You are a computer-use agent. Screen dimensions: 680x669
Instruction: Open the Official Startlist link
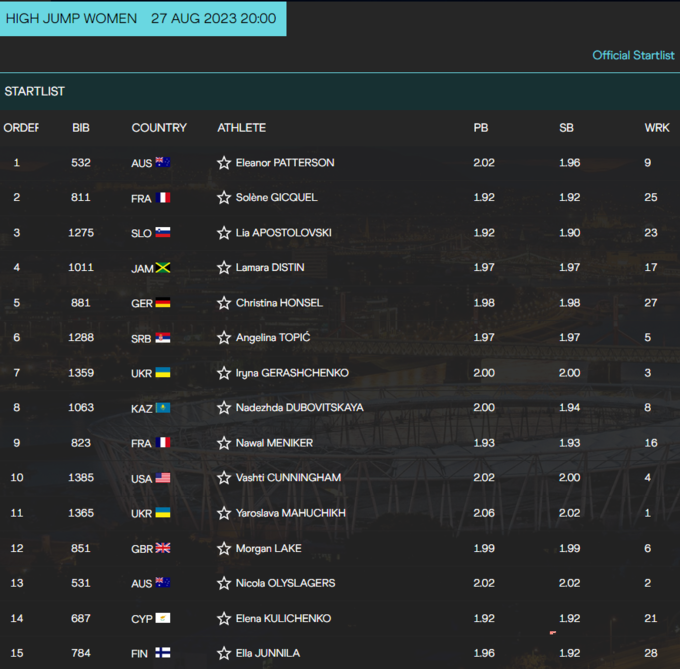click(x=633, y=55)
